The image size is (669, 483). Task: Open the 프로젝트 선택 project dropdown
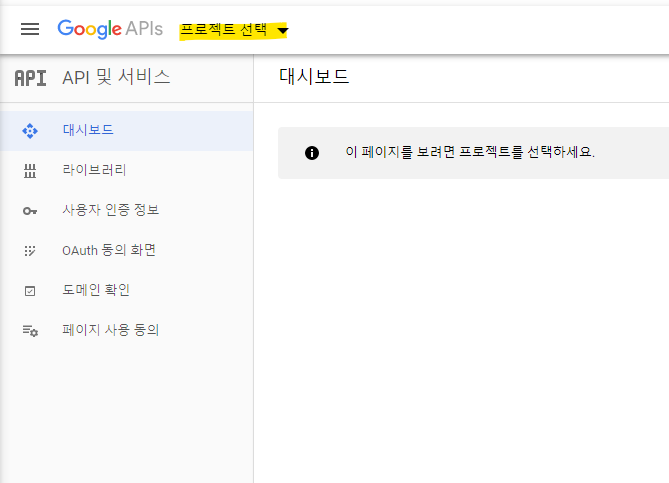(x=233, y=30)
